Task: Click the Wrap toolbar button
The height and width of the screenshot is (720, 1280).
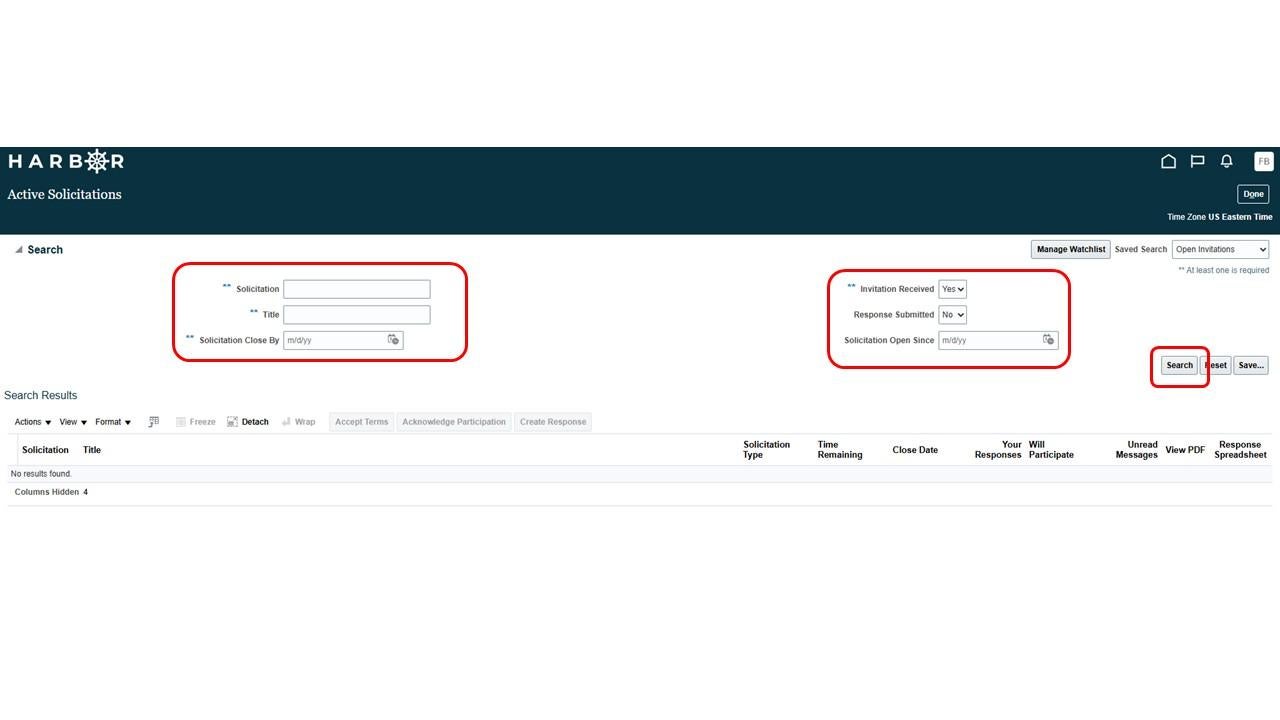Action: 299,422
